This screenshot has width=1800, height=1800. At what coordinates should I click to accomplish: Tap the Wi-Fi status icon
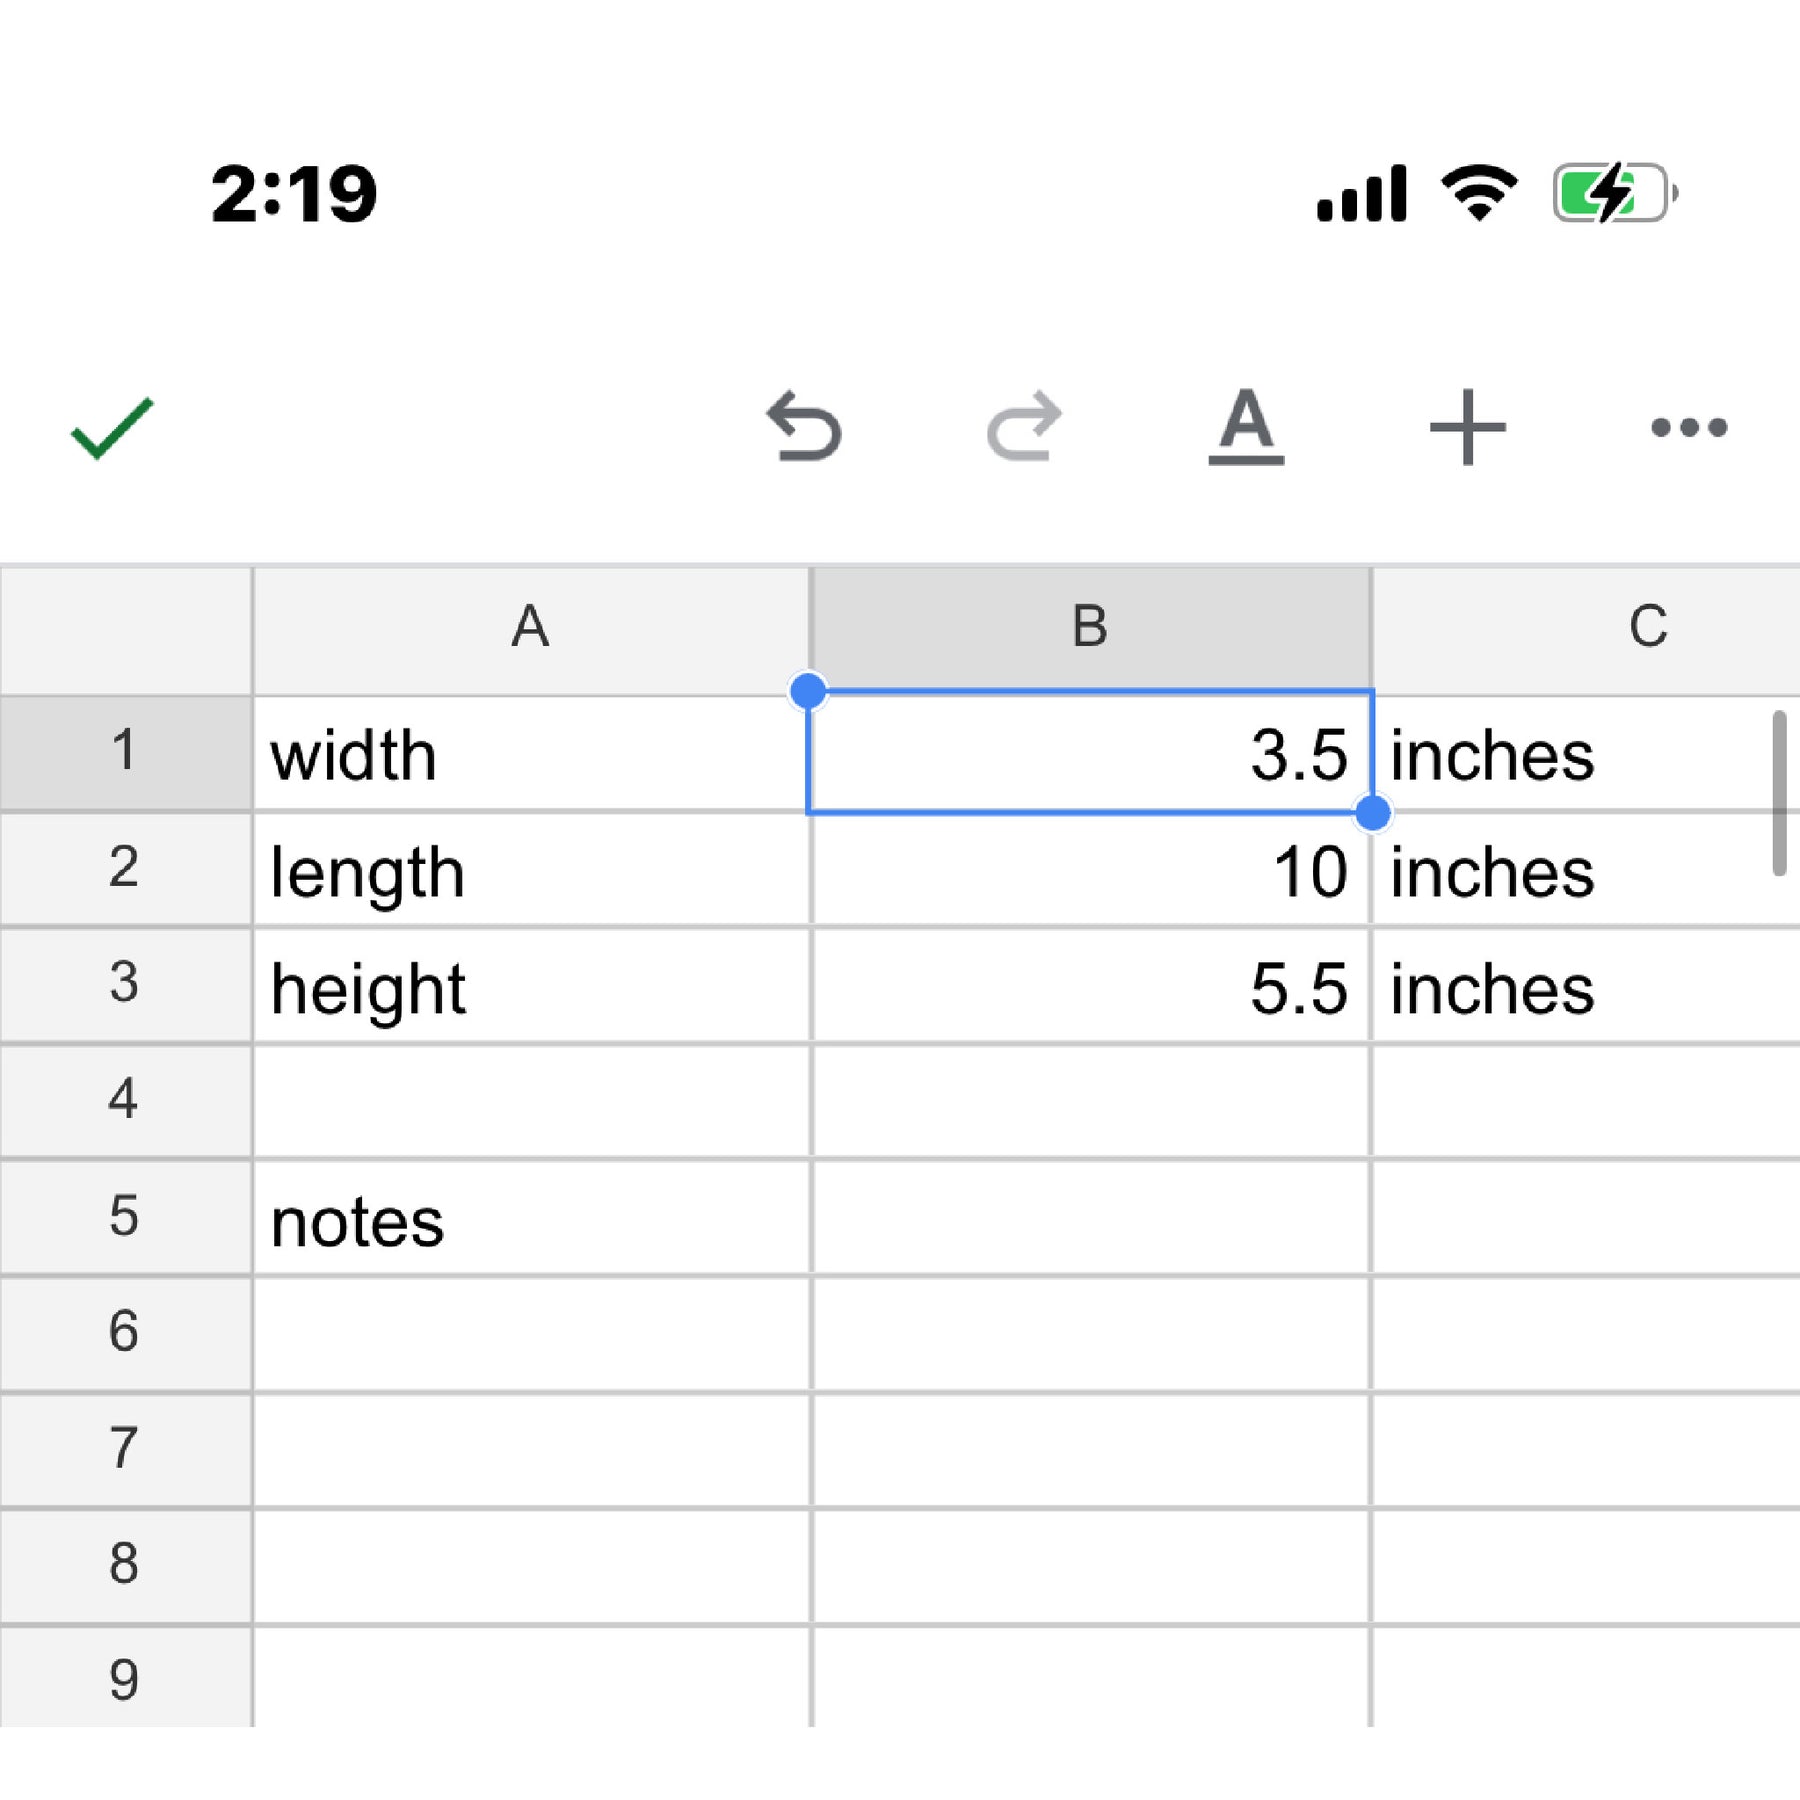pyautogui.click(x=1478, y=193)
